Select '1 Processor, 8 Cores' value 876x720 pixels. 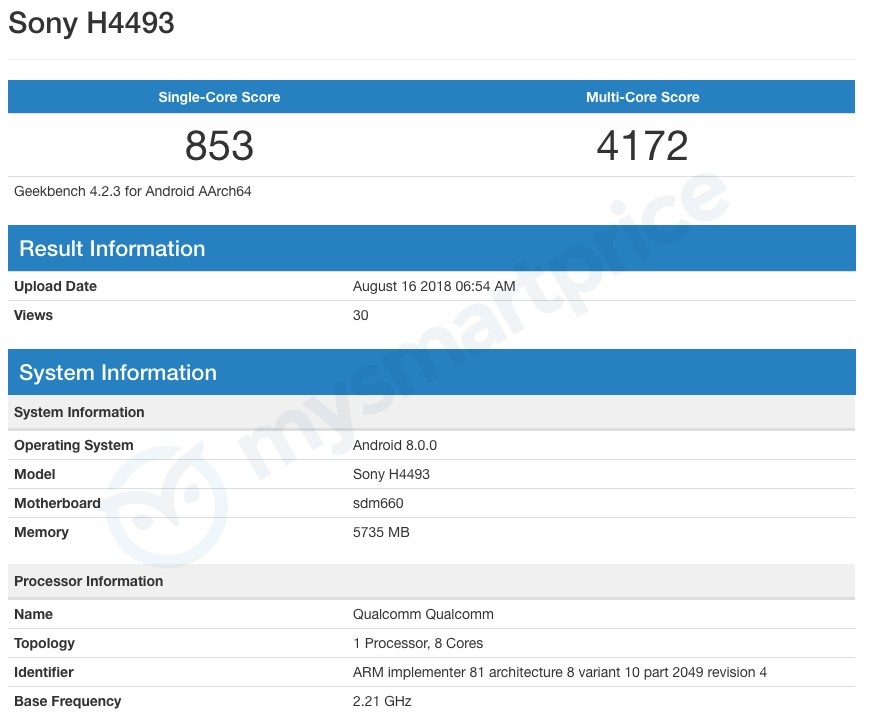pos(418,644)
